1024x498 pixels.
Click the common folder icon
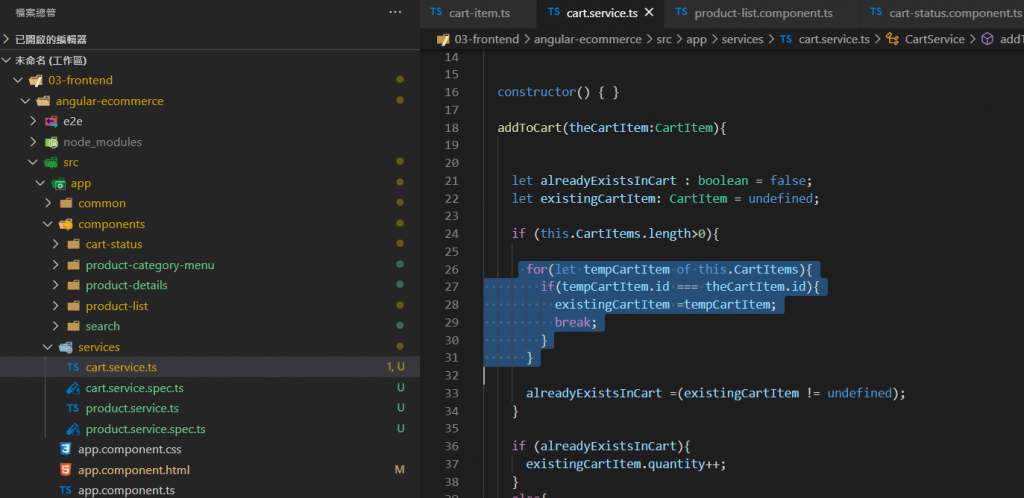65,203
